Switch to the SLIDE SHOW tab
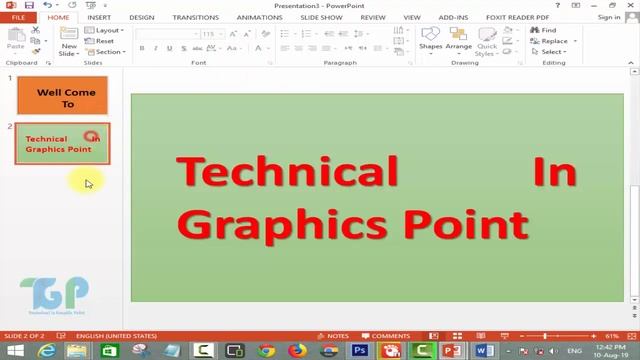 point(321,18)
